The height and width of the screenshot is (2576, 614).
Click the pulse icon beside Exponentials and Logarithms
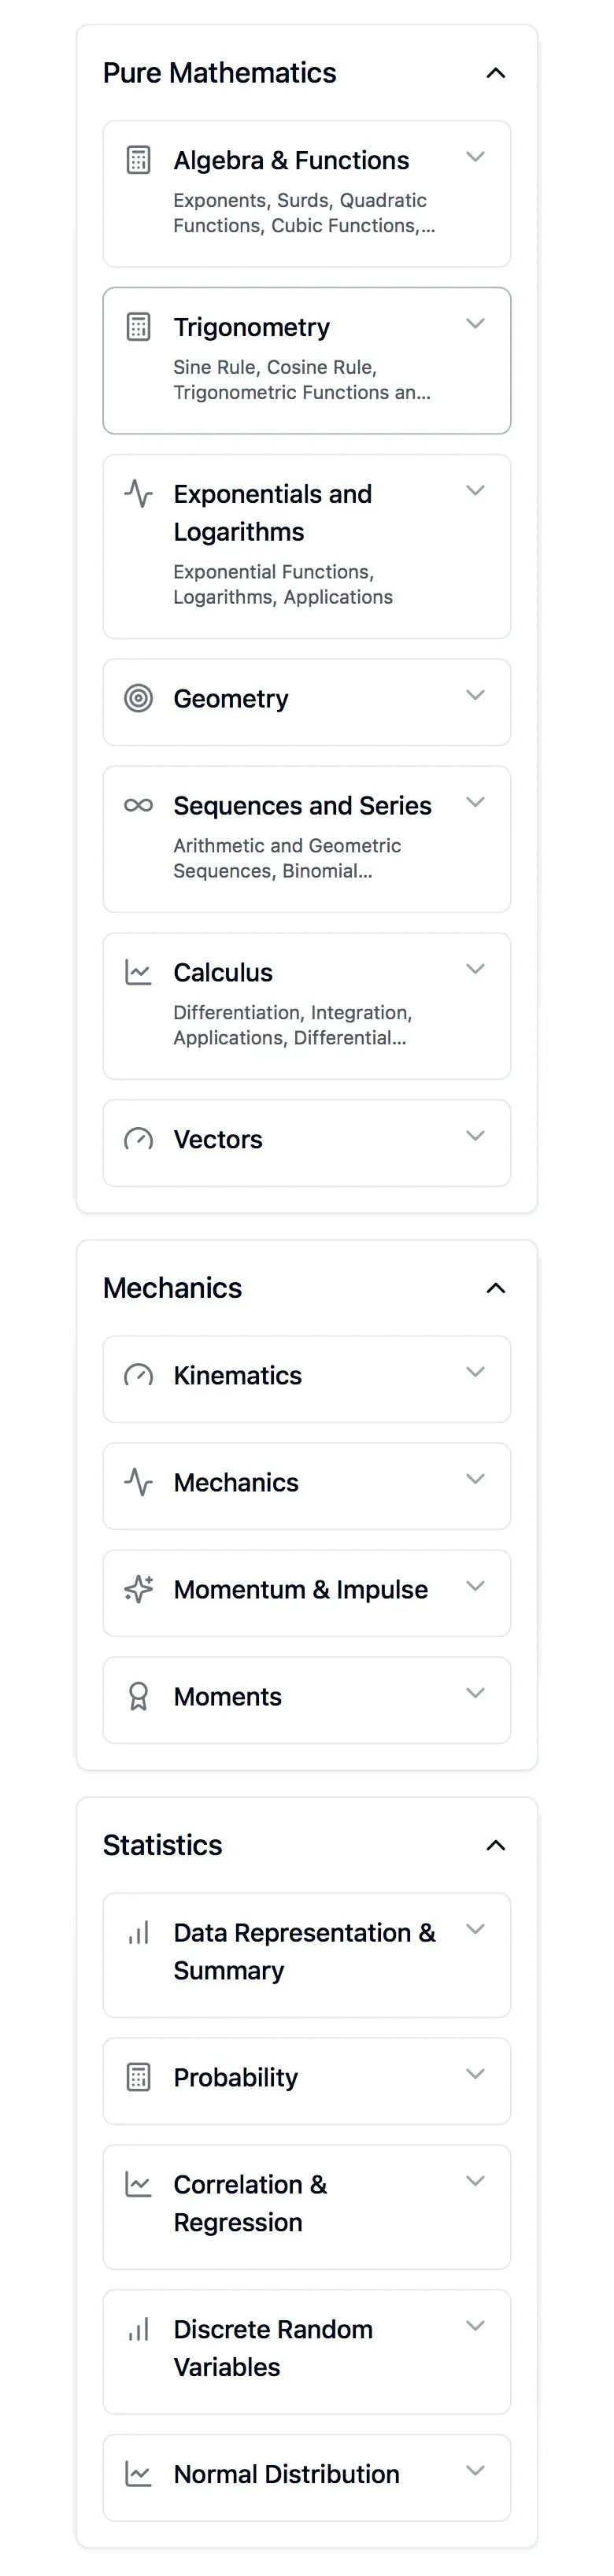point(138,493)
